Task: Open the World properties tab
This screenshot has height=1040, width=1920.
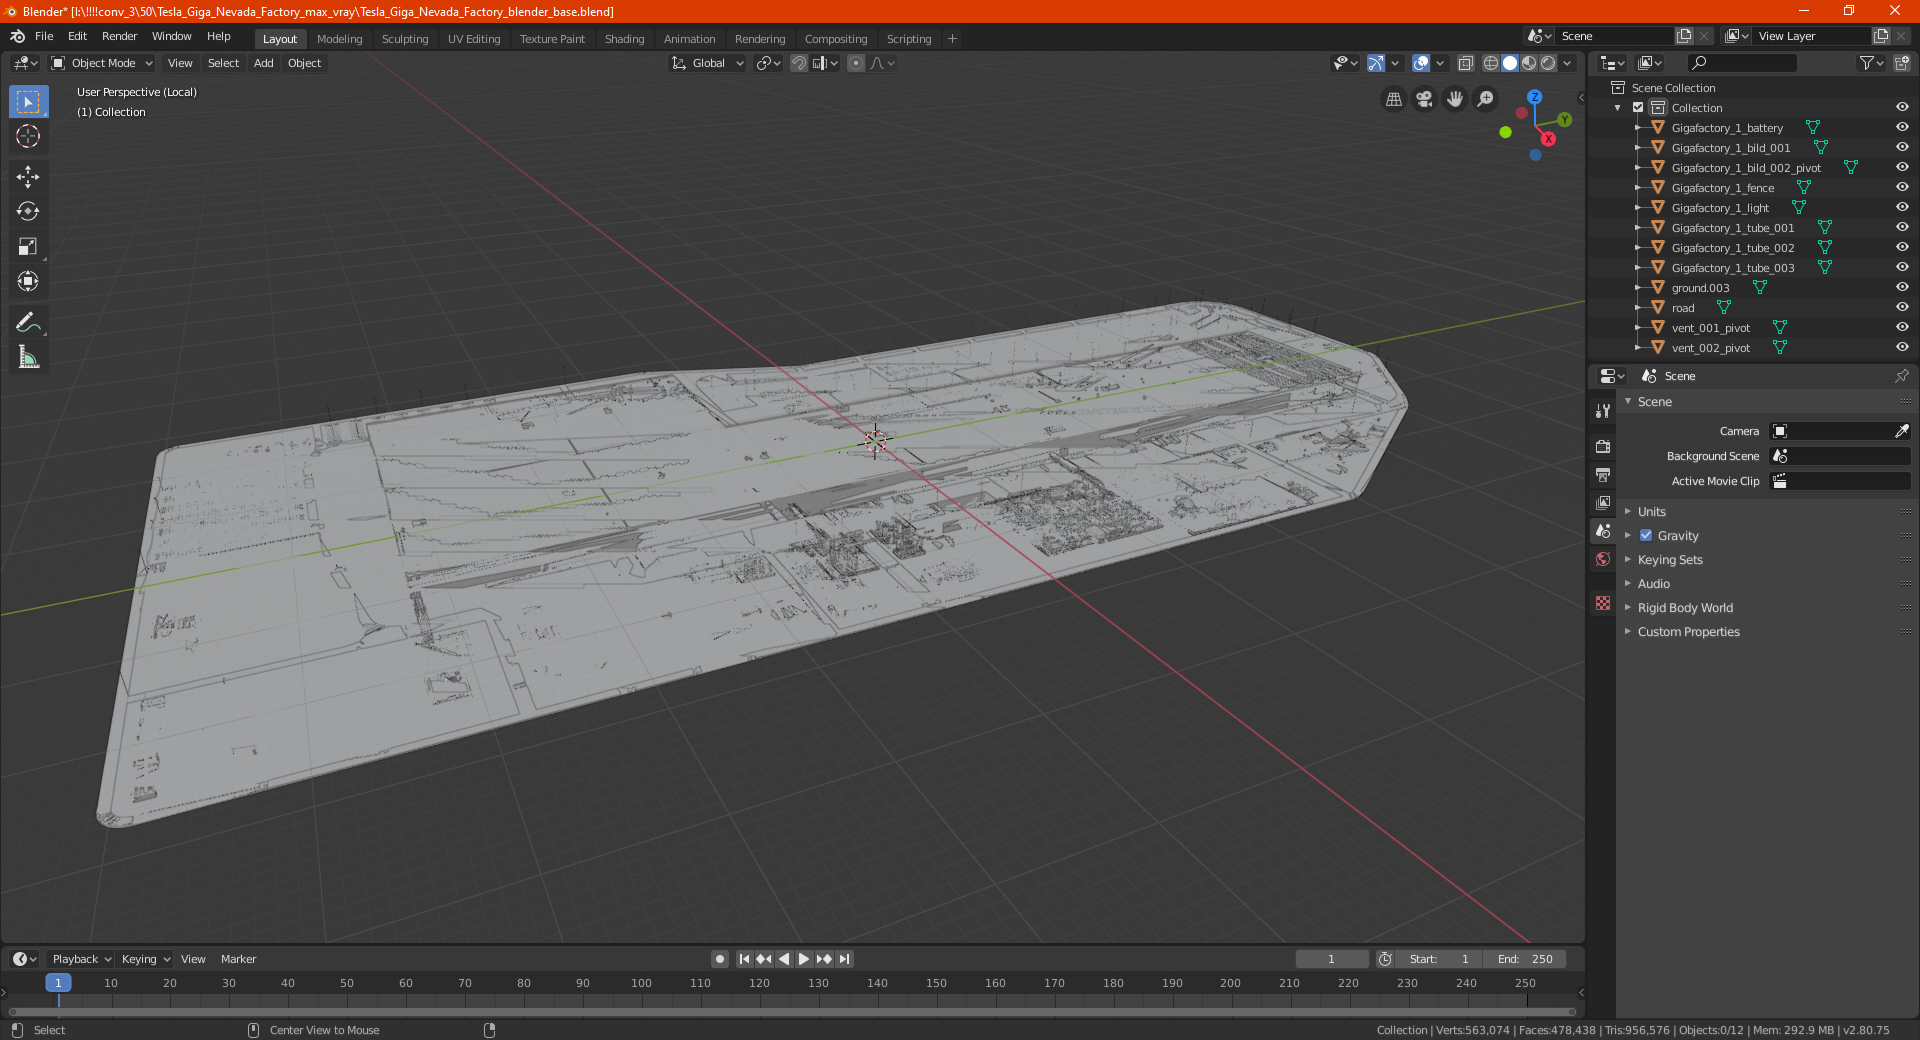Action: (x=1603, y=559)
